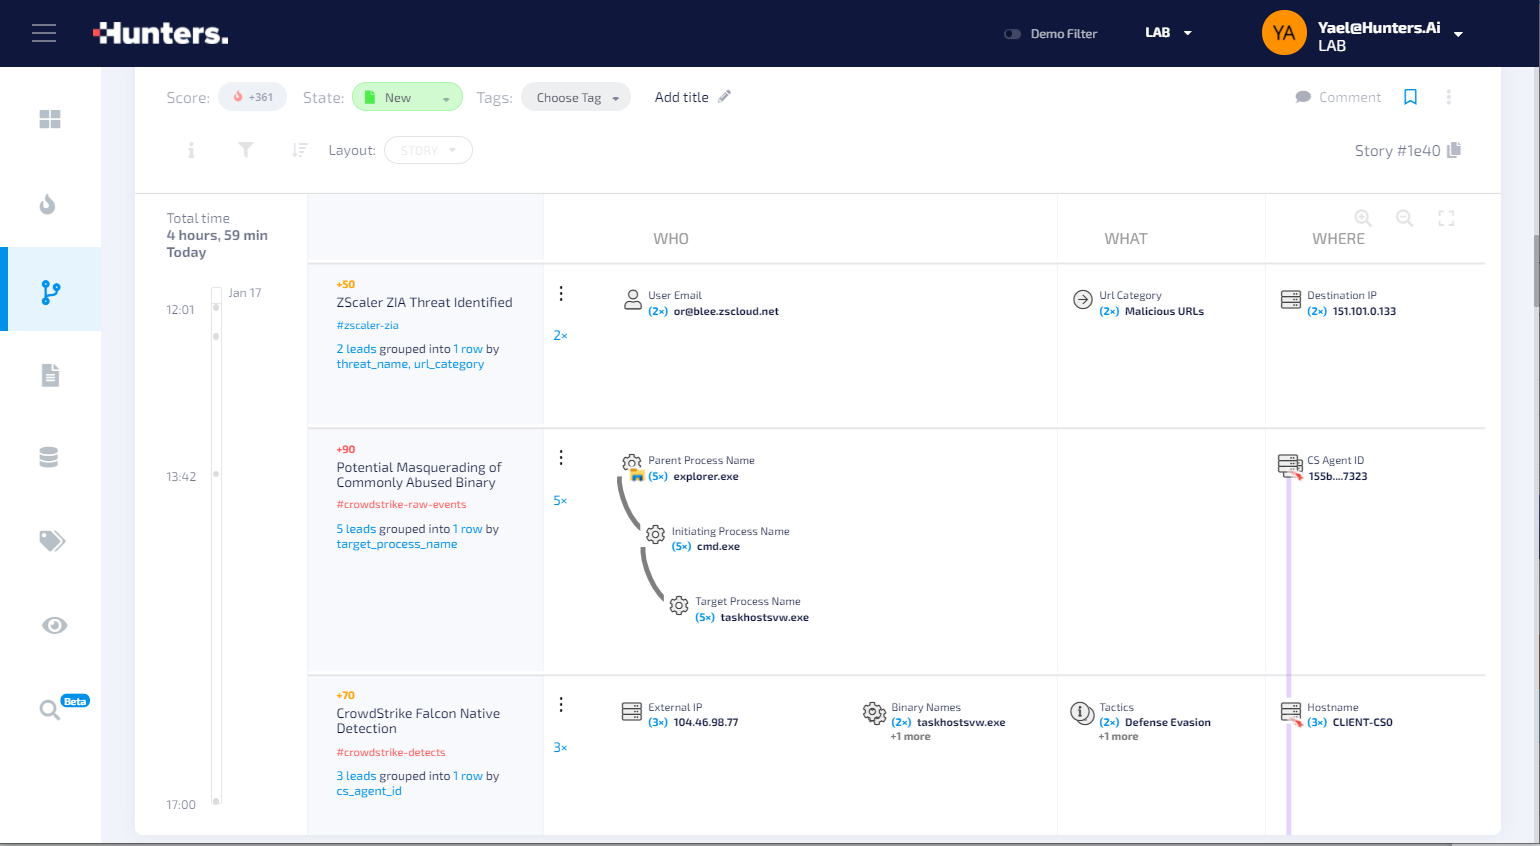Open the LAB environment dropdown
Viewport: 1540px width, 846px height.
point(1168,33)
